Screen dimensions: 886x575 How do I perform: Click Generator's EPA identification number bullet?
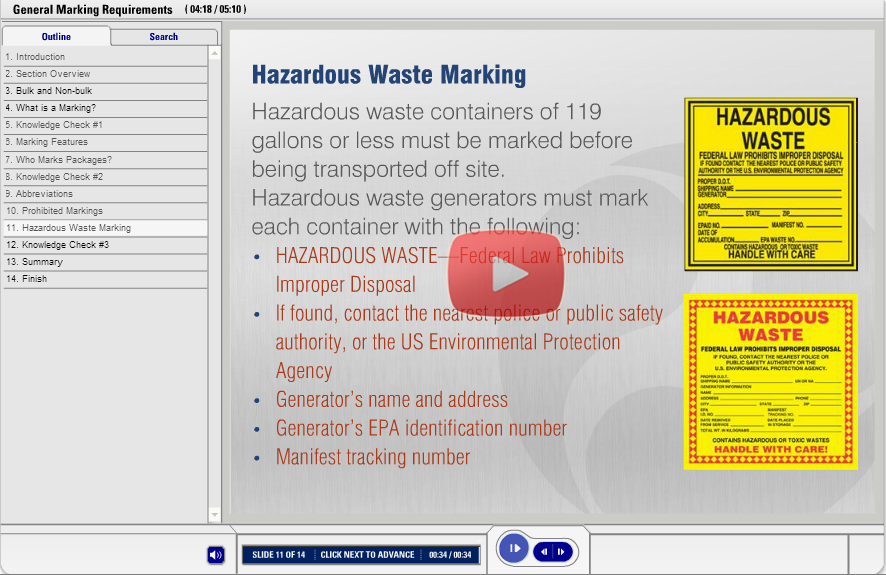click(x=421, y=428)
